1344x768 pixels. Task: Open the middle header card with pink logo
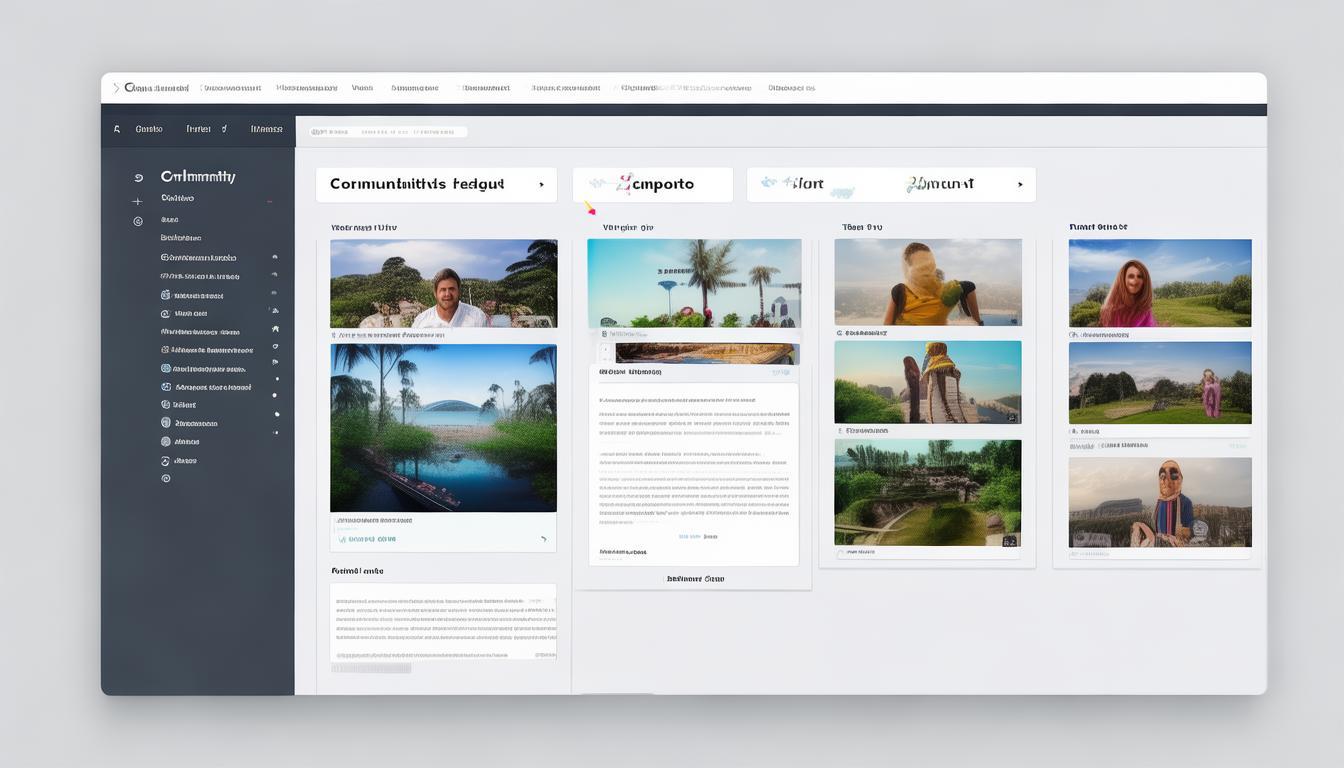click(652, 185)
